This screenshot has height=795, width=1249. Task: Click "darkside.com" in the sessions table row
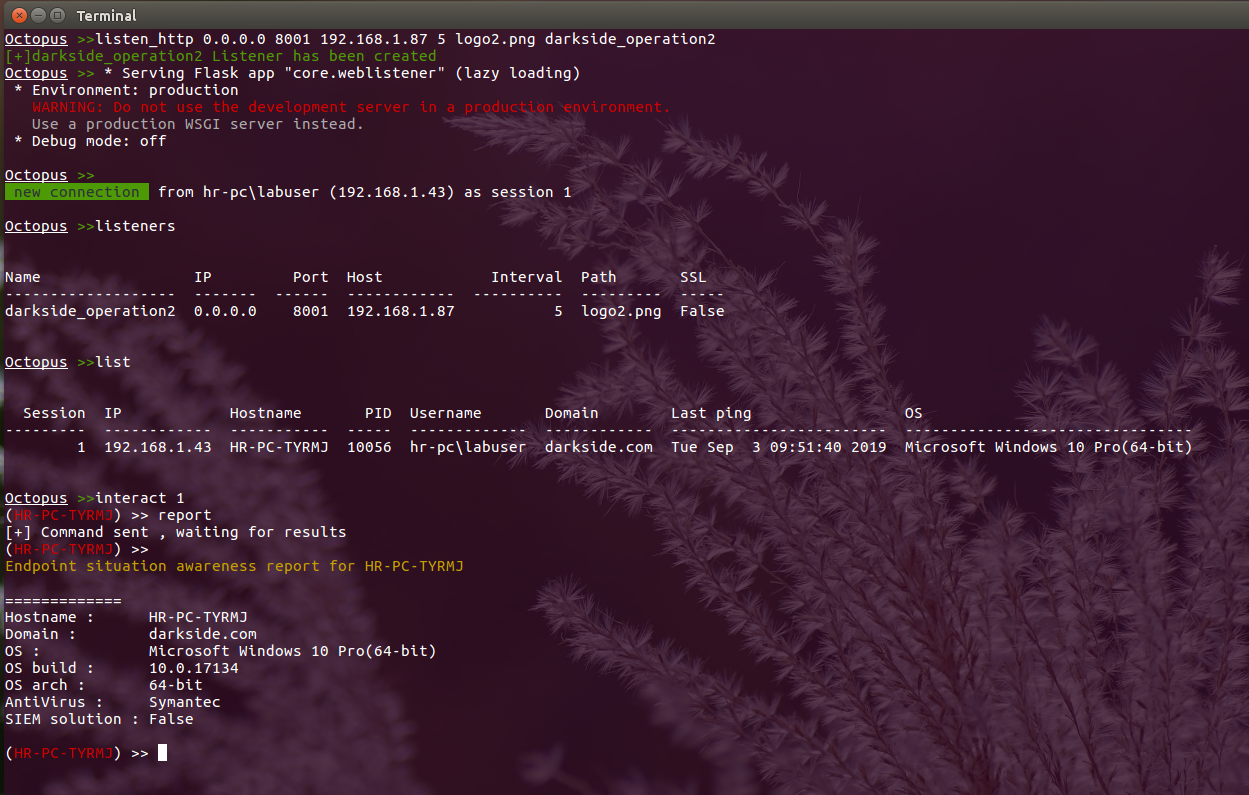click(599, 447)
